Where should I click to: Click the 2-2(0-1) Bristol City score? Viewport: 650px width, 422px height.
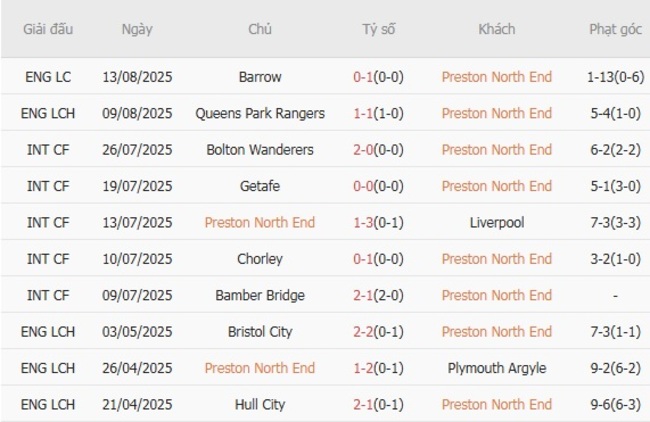379,332
